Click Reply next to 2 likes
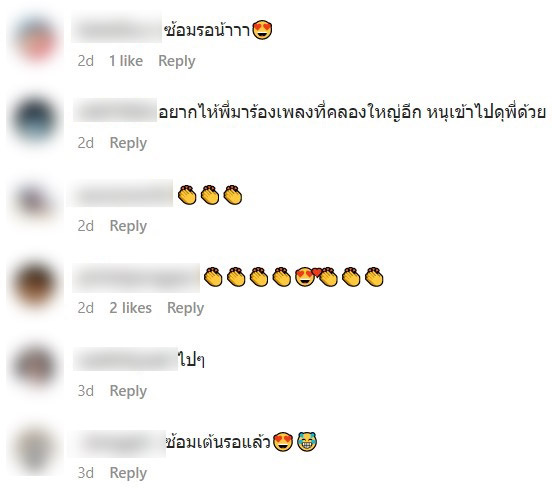552x488 pixels. coord(186,308)
